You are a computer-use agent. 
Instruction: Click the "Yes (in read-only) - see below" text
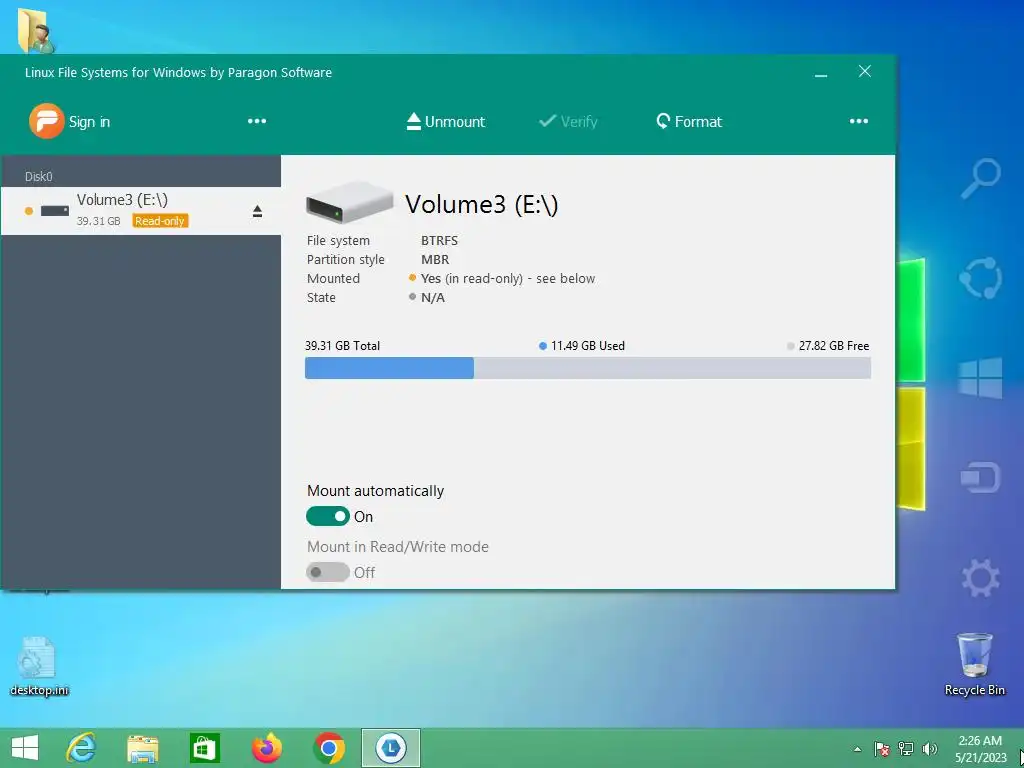508,279
